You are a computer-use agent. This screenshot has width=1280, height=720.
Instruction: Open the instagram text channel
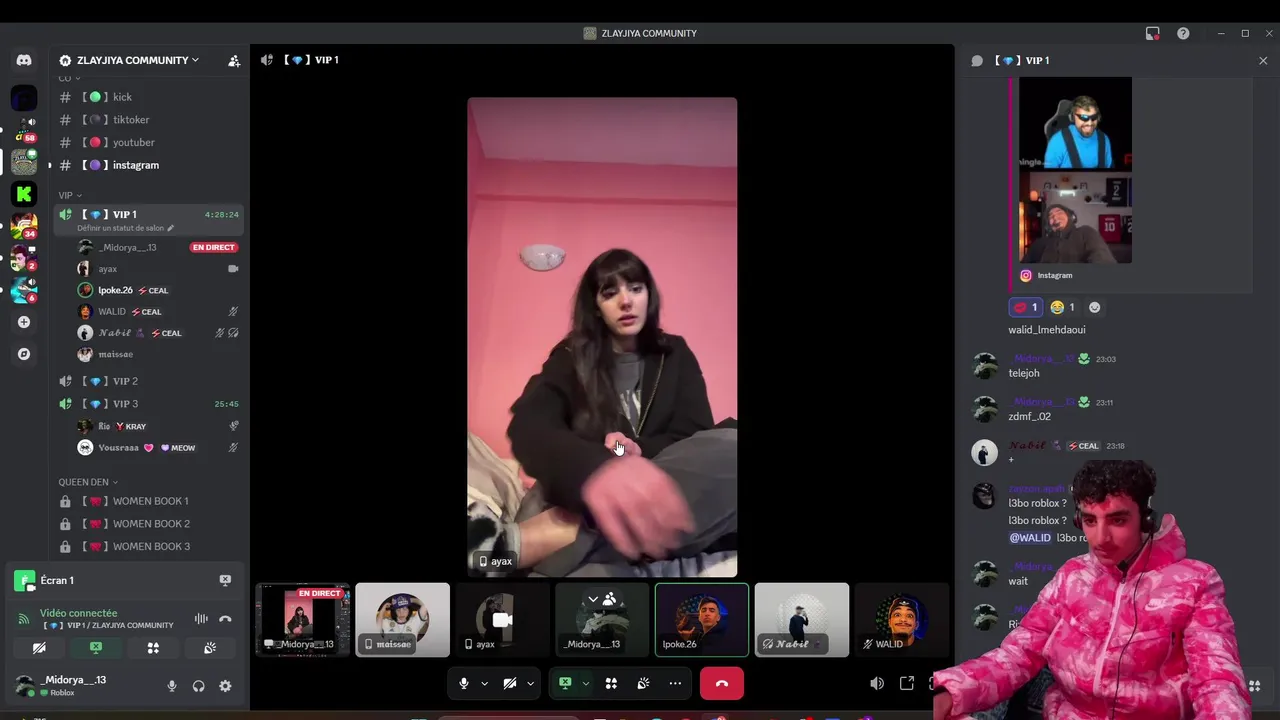[x=147, y=165]
